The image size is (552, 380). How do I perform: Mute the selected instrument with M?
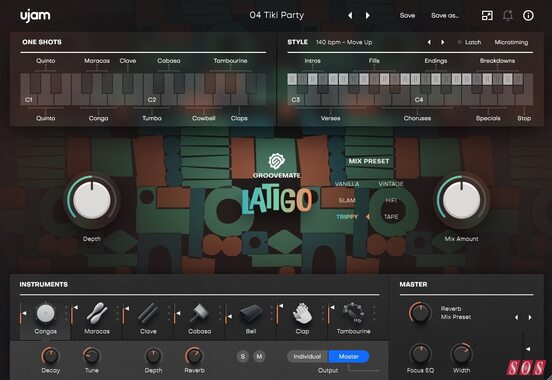[259, 356]
